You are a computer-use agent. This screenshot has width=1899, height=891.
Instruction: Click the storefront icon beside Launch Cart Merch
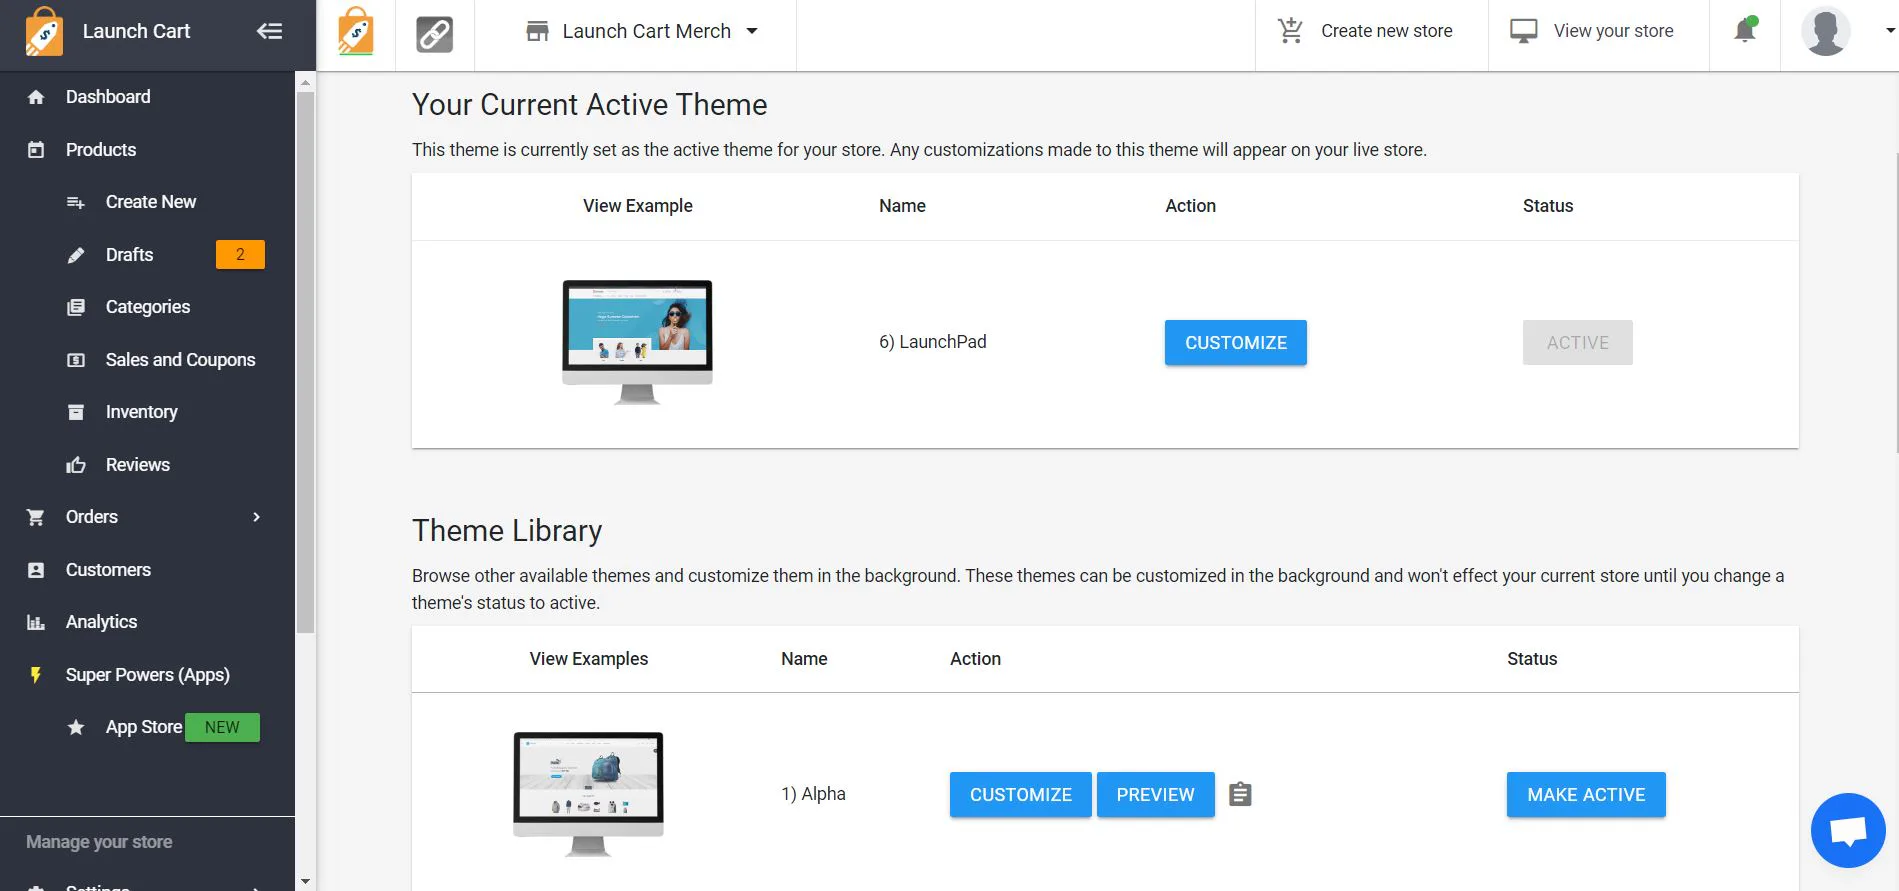click(x=538, y=31)
